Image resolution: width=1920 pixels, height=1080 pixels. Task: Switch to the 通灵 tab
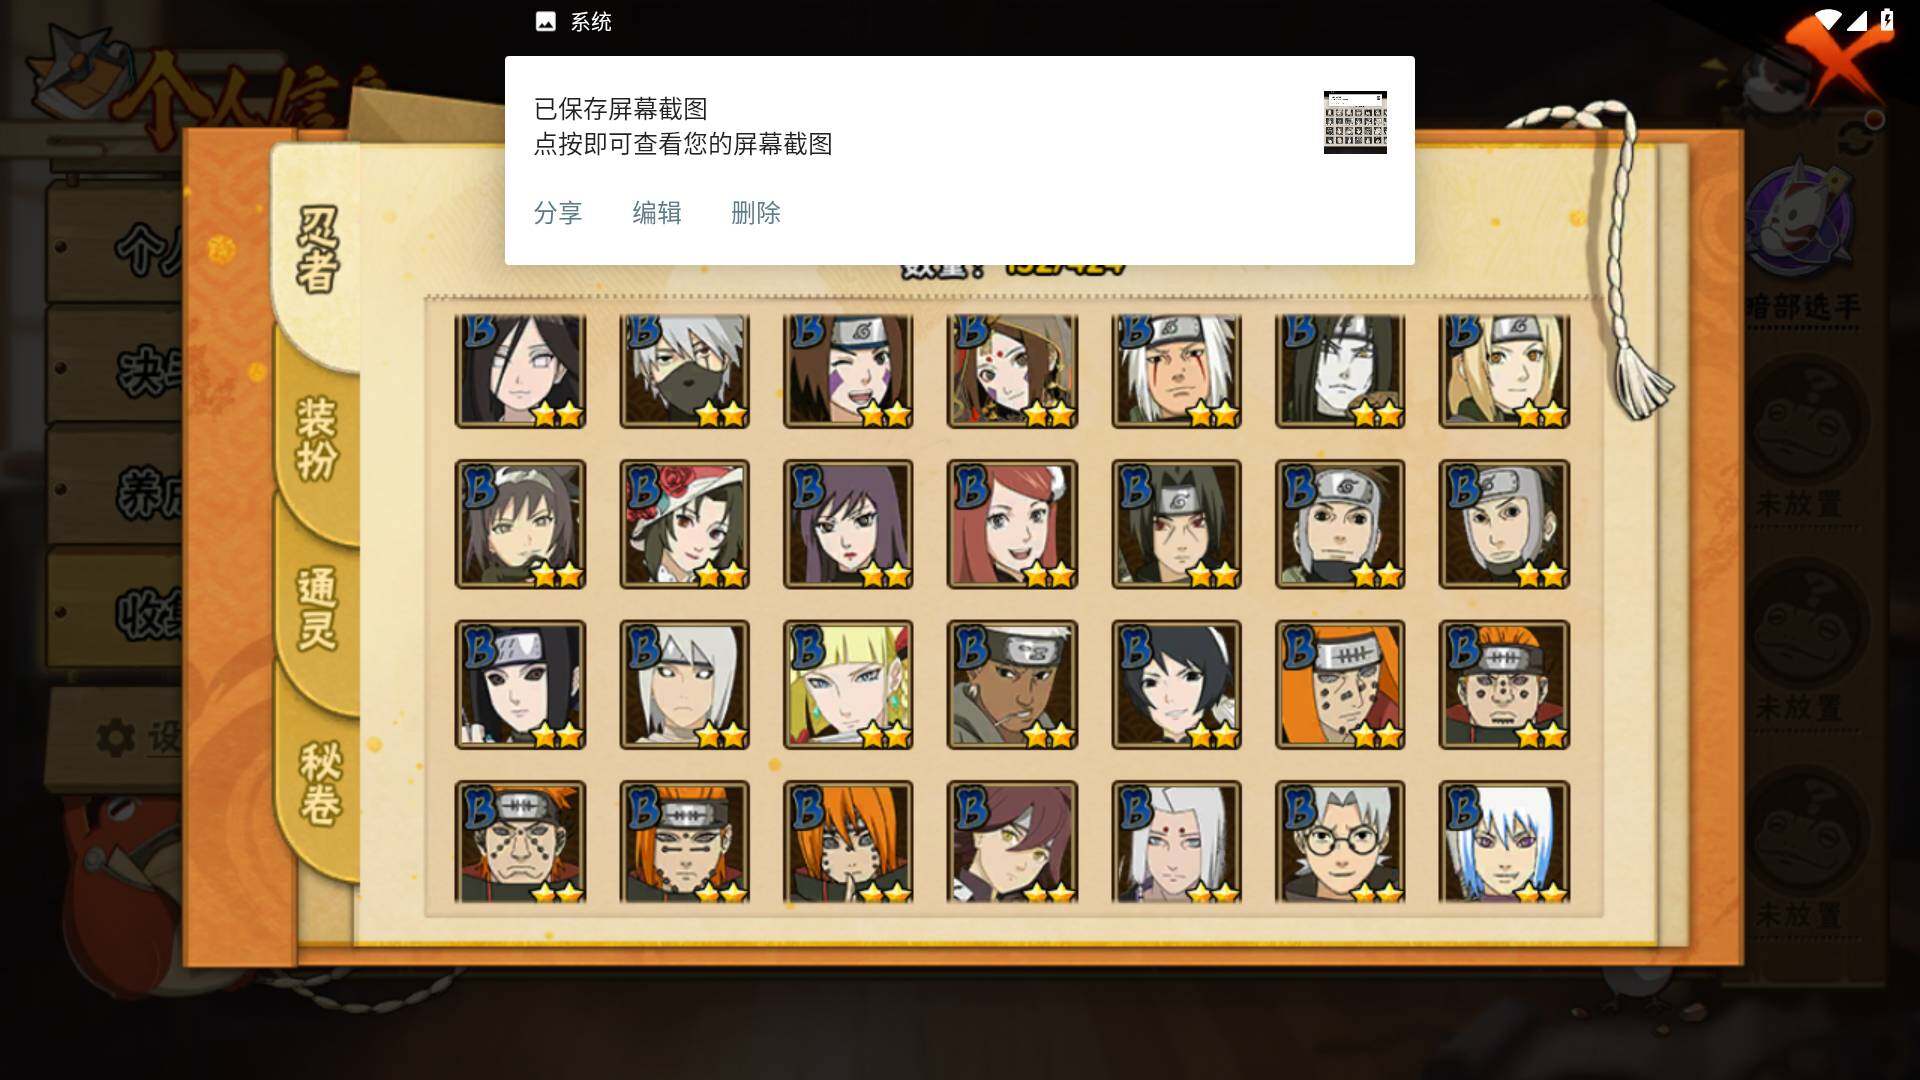318,610
